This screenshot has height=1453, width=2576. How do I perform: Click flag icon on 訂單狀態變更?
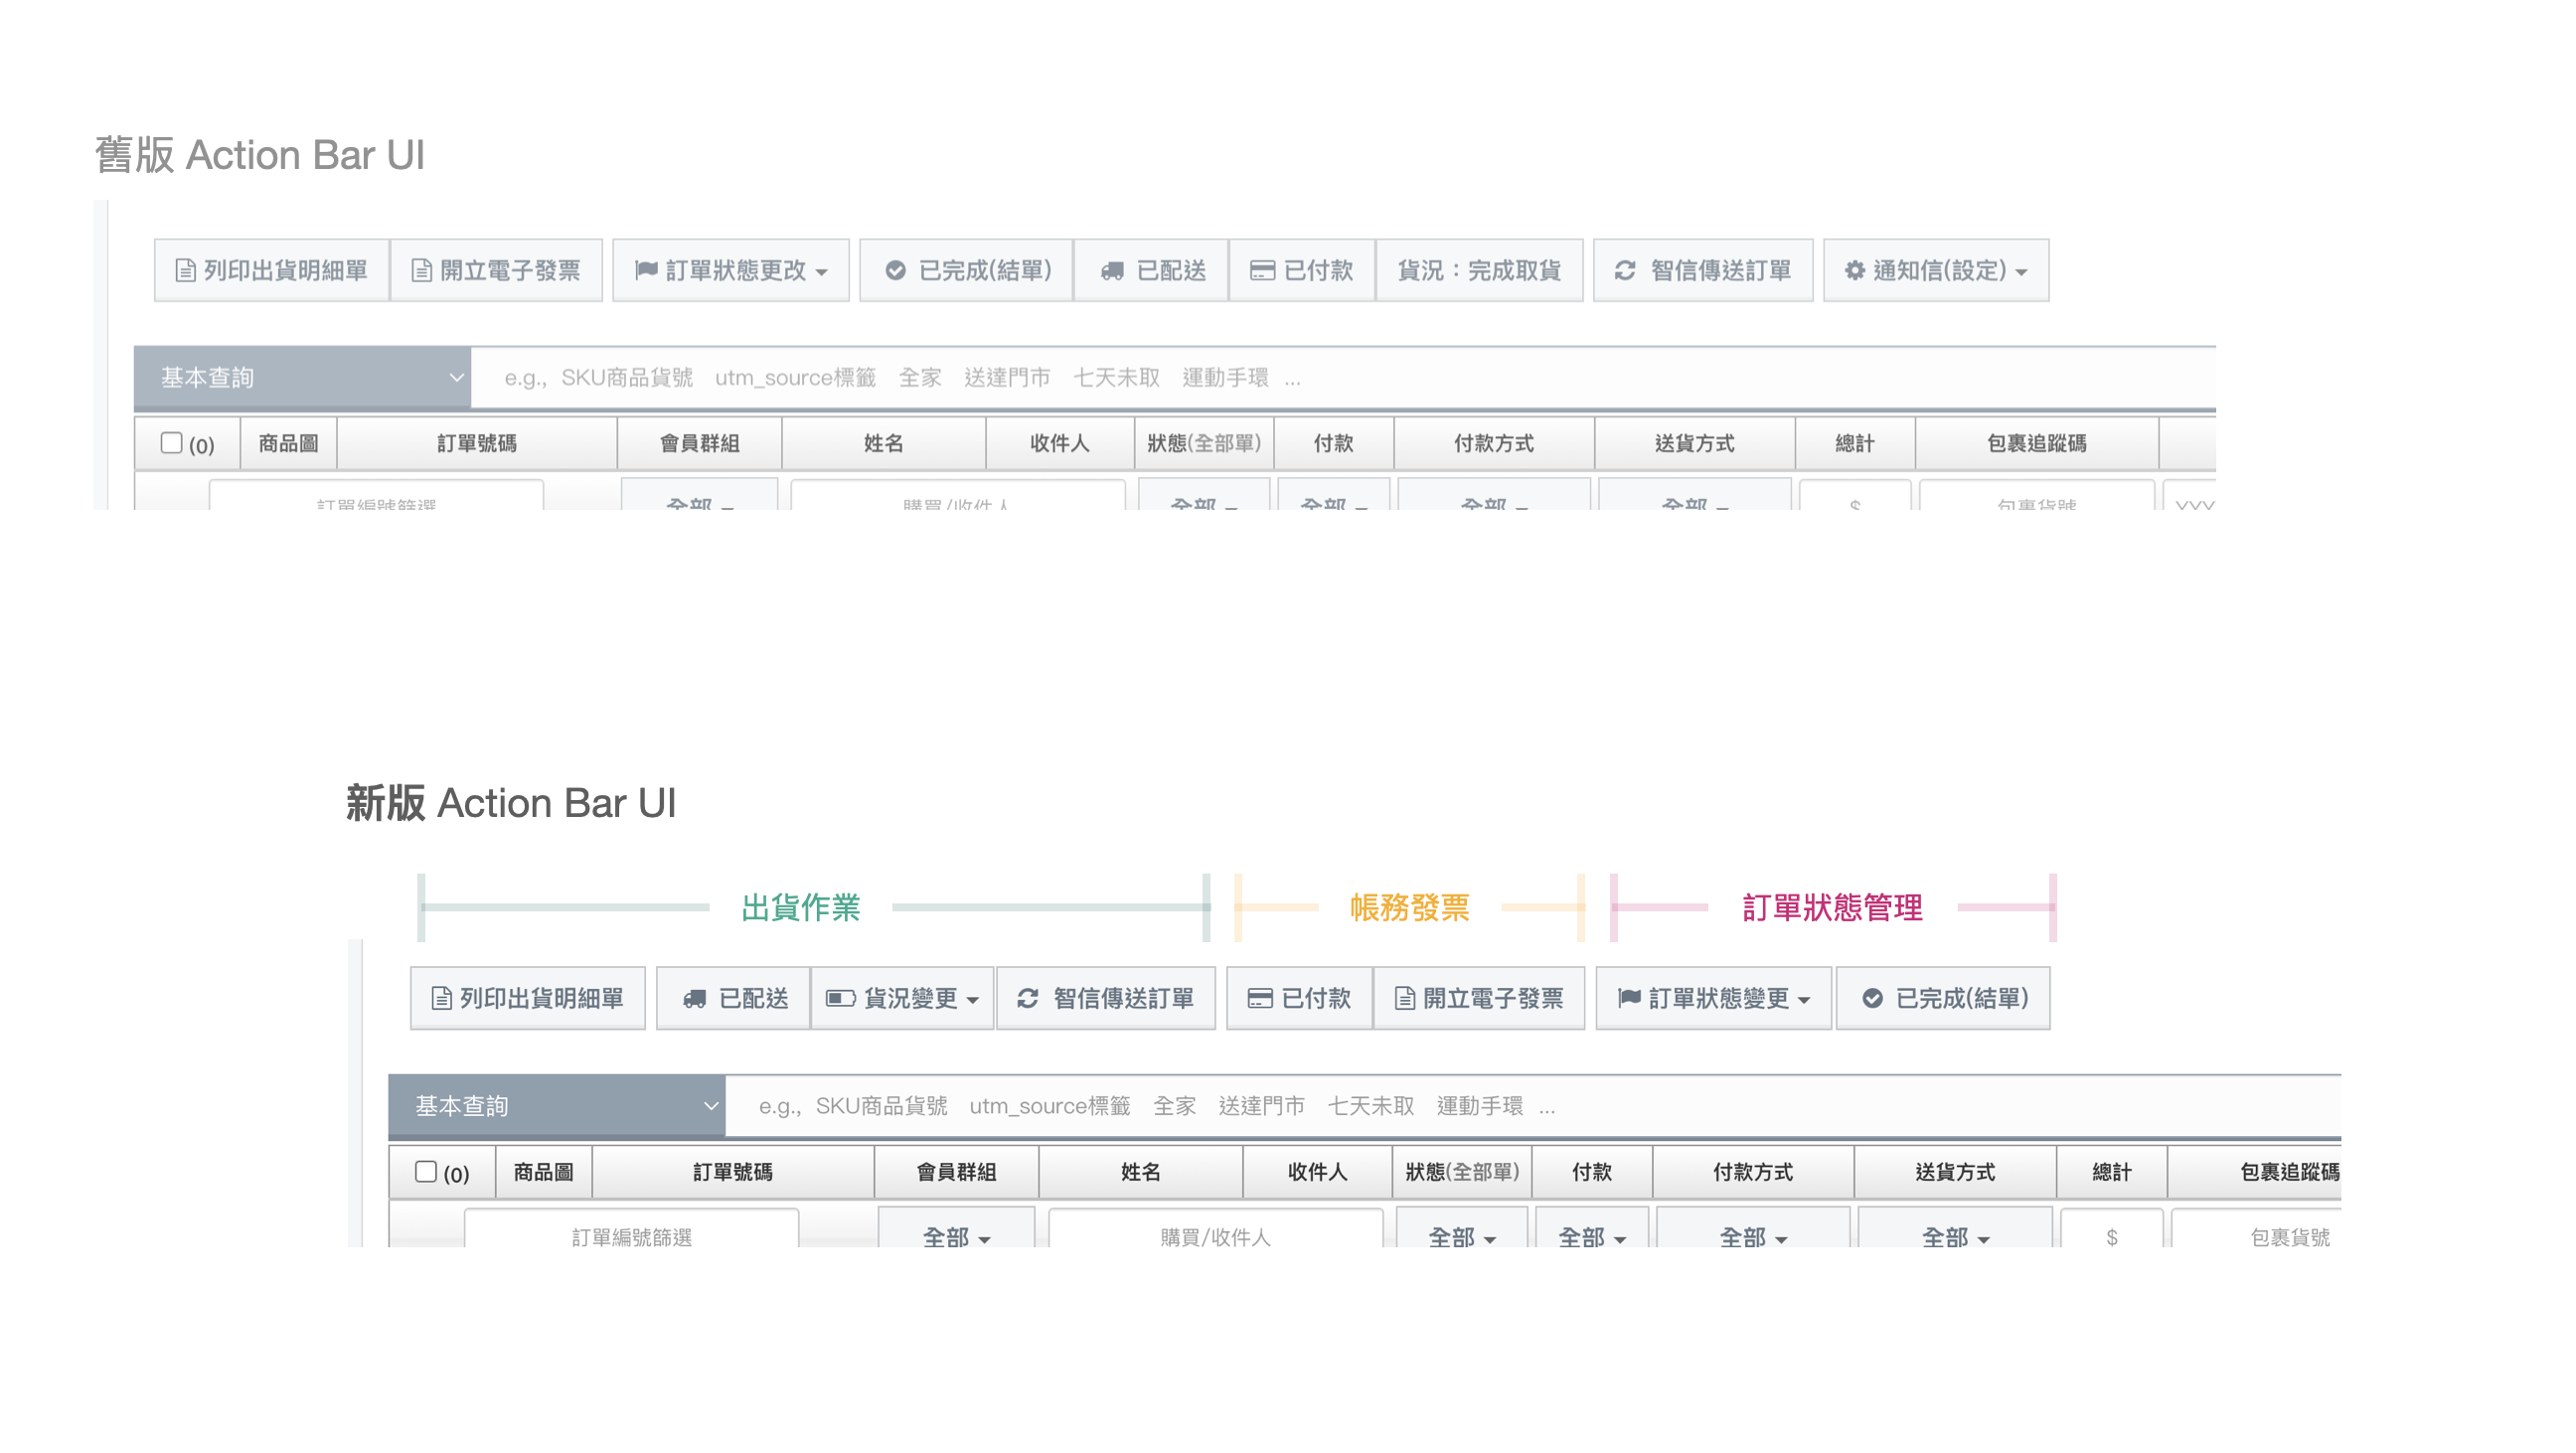pos(1629,997)
